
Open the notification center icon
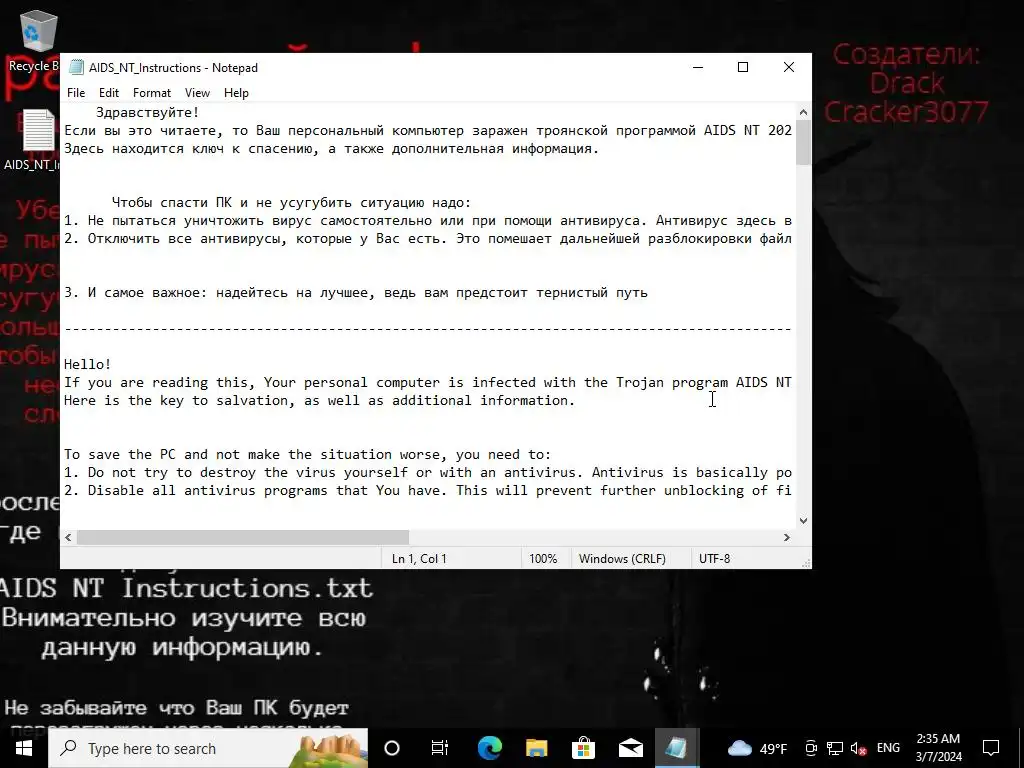(x=991, y=748)
